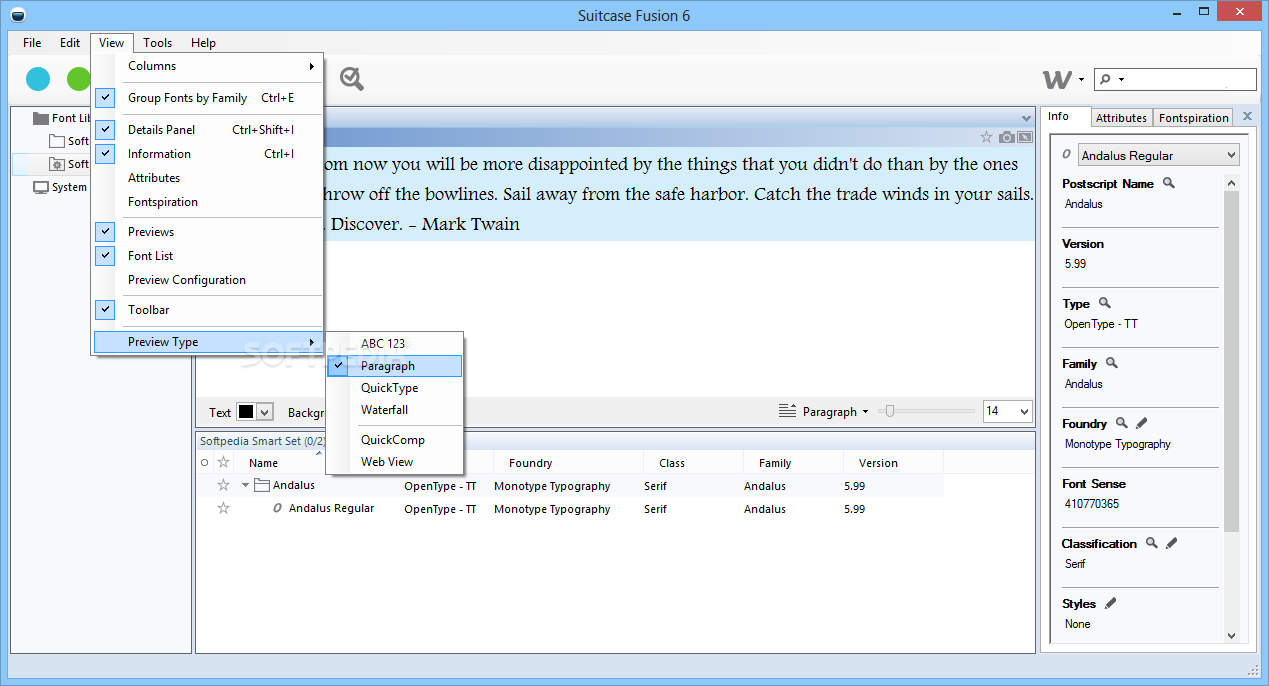Open the text color dropdown arrow
The image size is (1269, 686).
click(265, 412)
